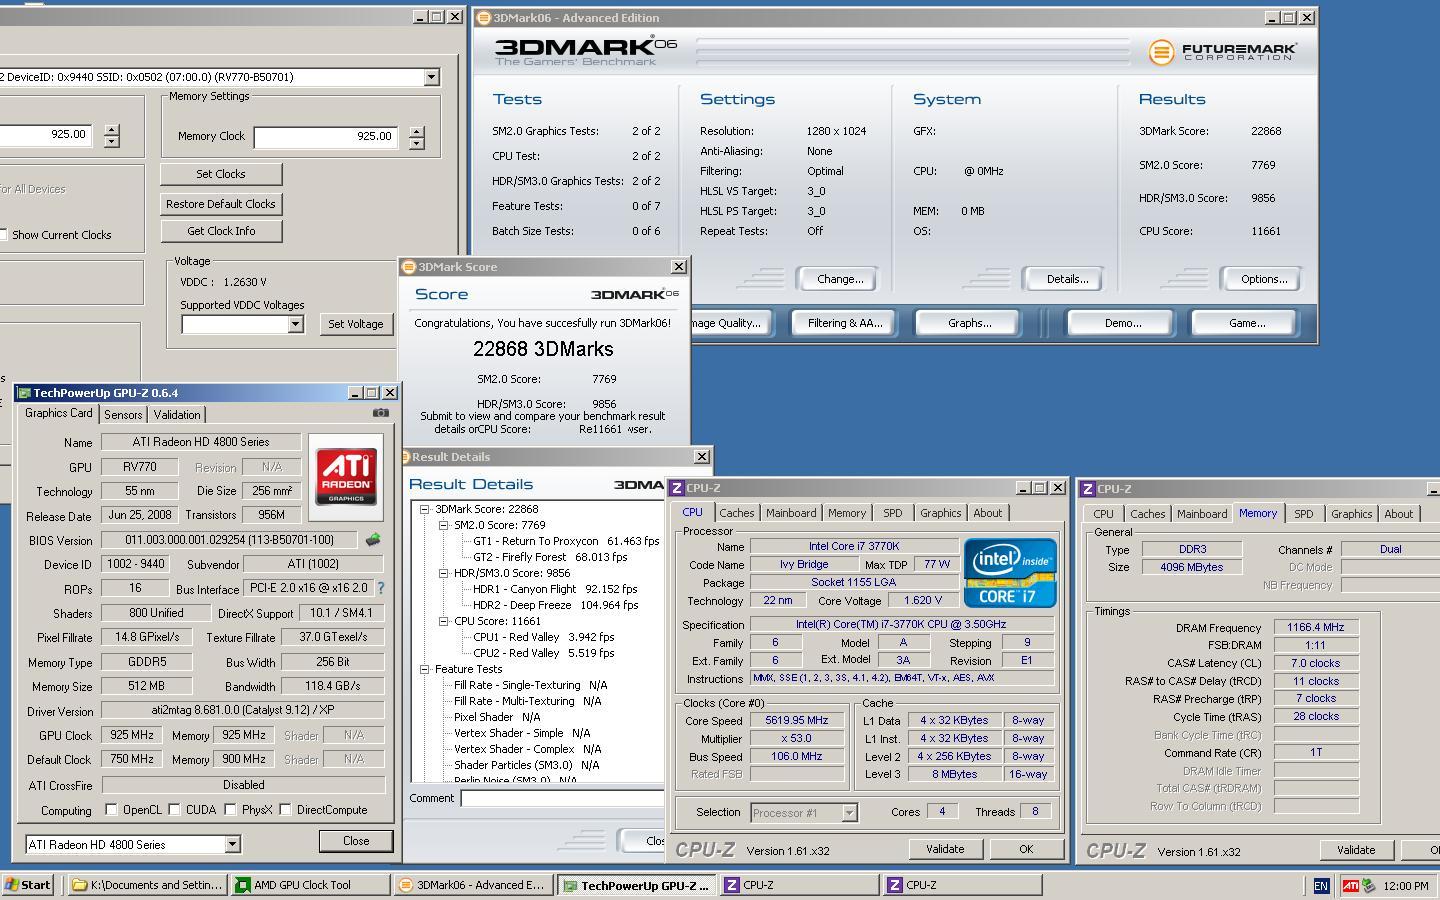Image resolution: width=1440 pixels, height=900 pixels.
Task: Toggle the Show Current Clocks checkbox
Action: pyautogui.click(x=3, y=235)
